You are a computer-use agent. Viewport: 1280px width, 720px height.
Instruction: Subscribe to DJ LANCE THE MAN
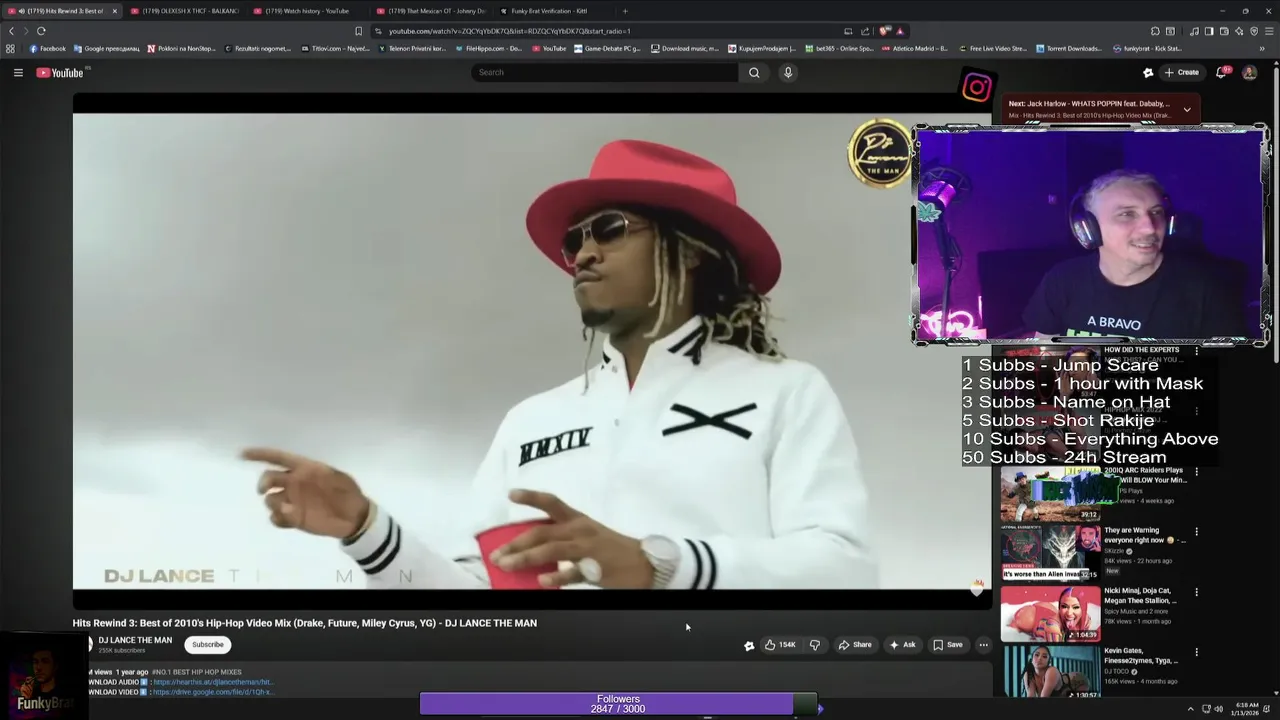pyautogui.click(x=208, y=644)
